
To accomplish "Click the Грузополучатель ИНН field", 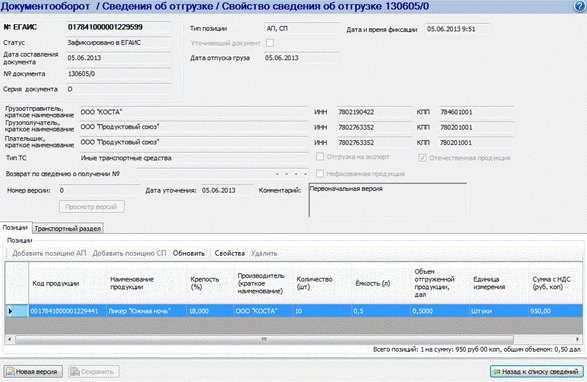I will click(374, 127).
